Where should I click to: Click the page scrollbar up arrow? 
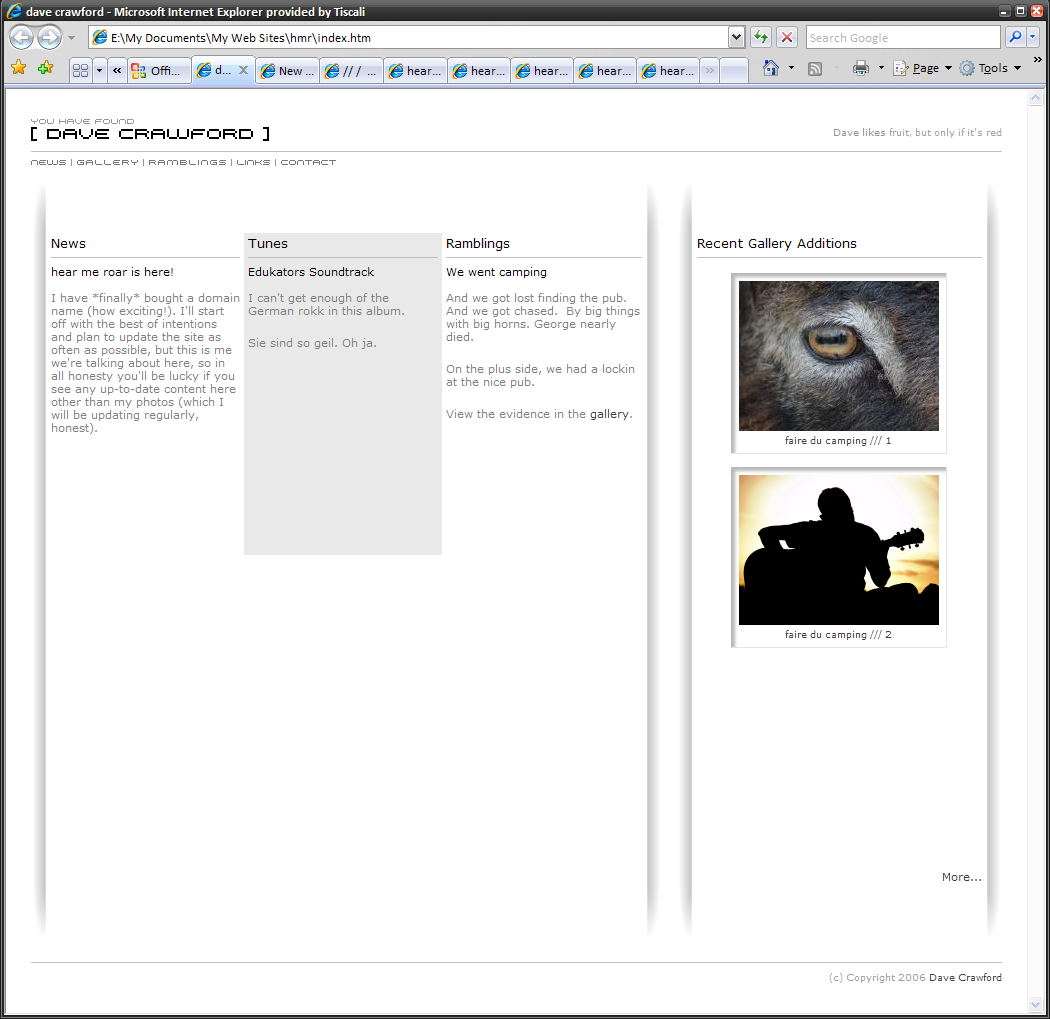coord(1035,98)
